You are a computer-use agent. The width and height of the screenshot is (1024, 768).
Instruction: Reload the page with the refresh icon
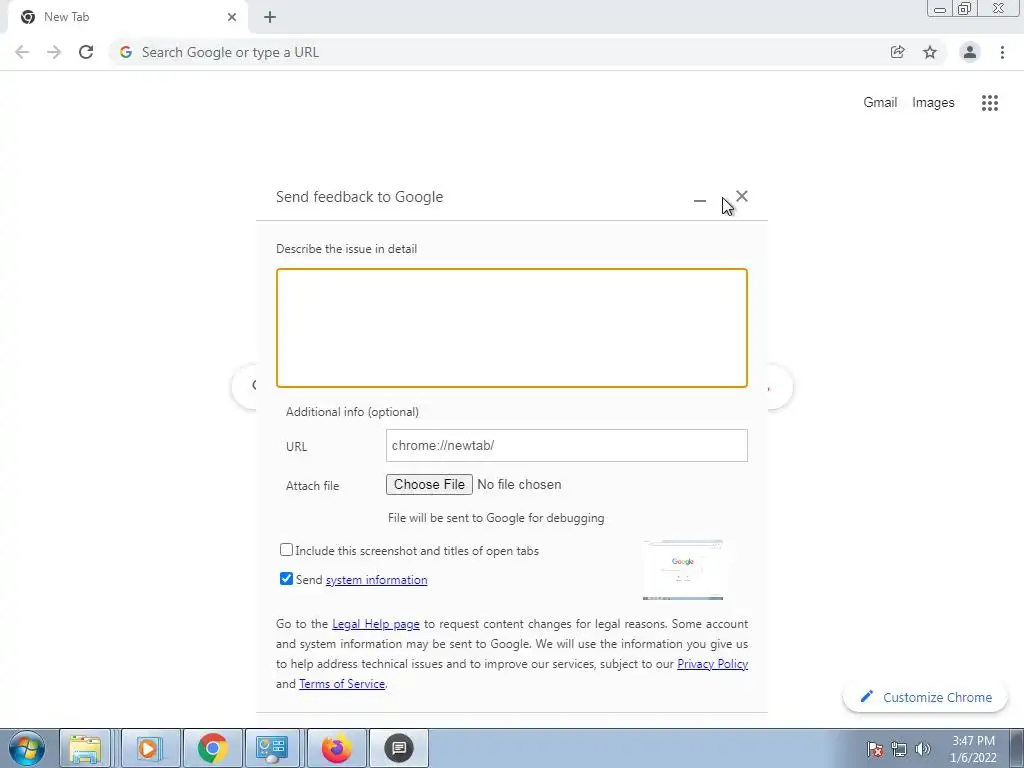(x=86, y=52)
